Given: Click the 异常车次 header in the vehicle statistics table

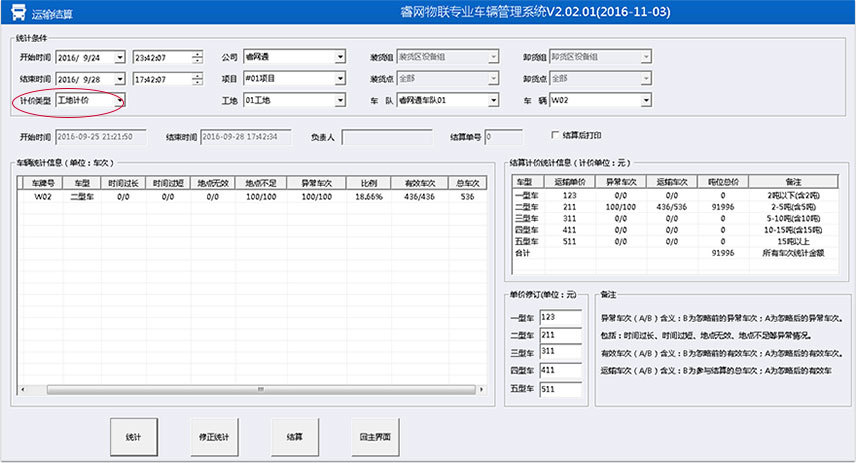Looking at the screenshot, I should click(x=317, y=183).
